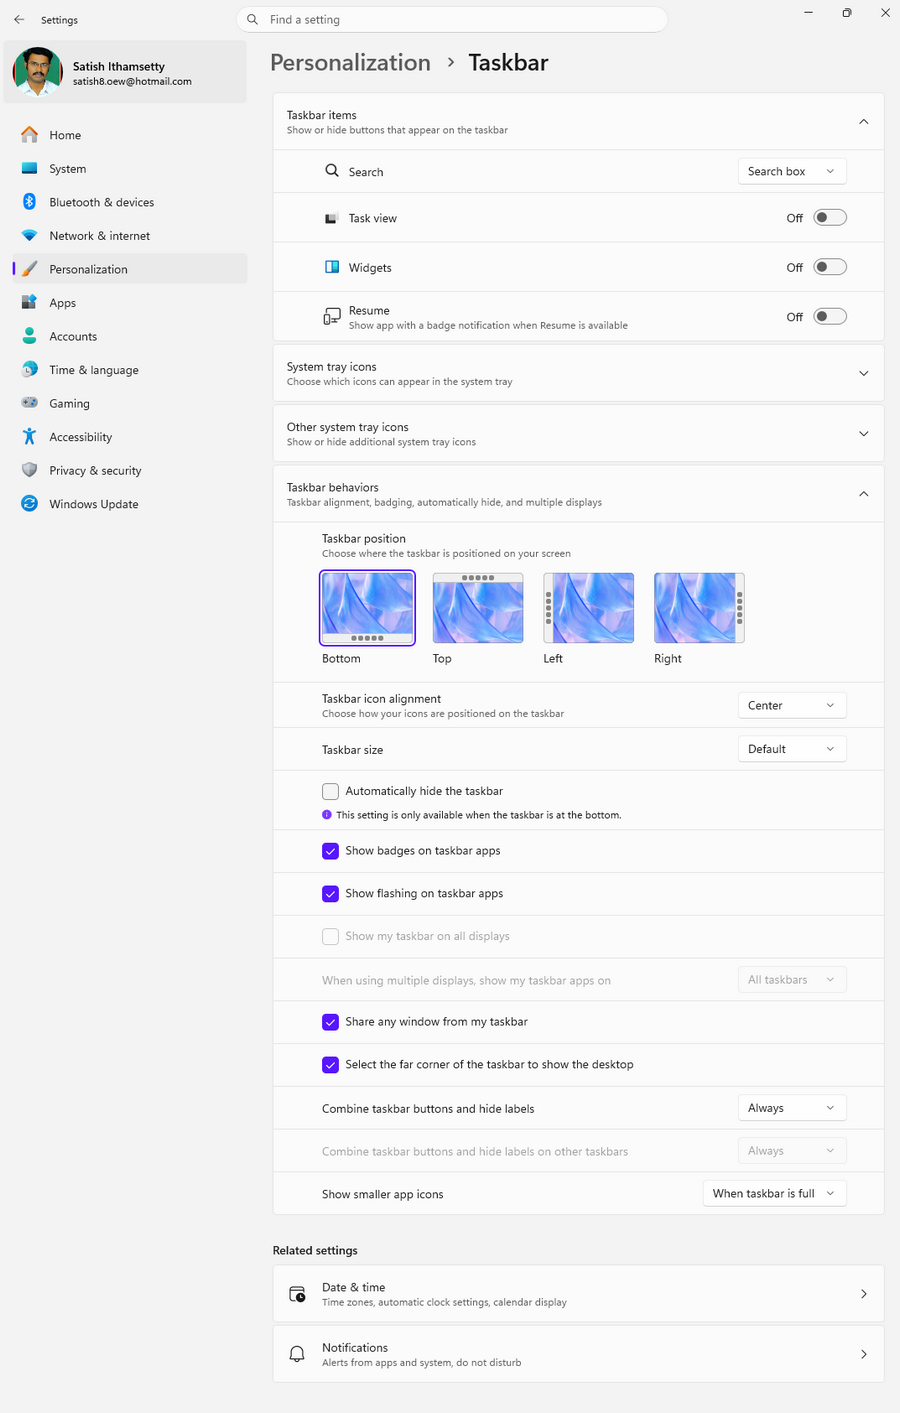Check Automatically hide the taskbar

330,791
